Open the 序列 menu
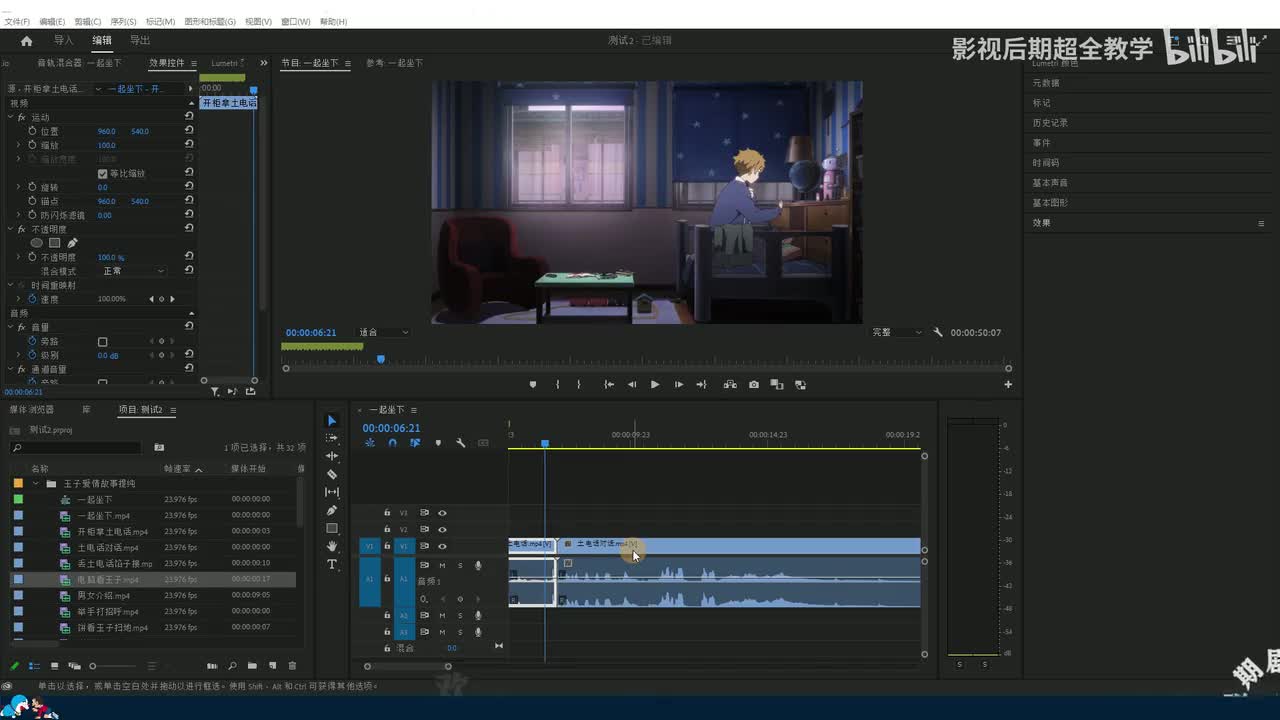The height and width of the screenshot is (720, 1280). pyautogui.click(x=123, y=21)
